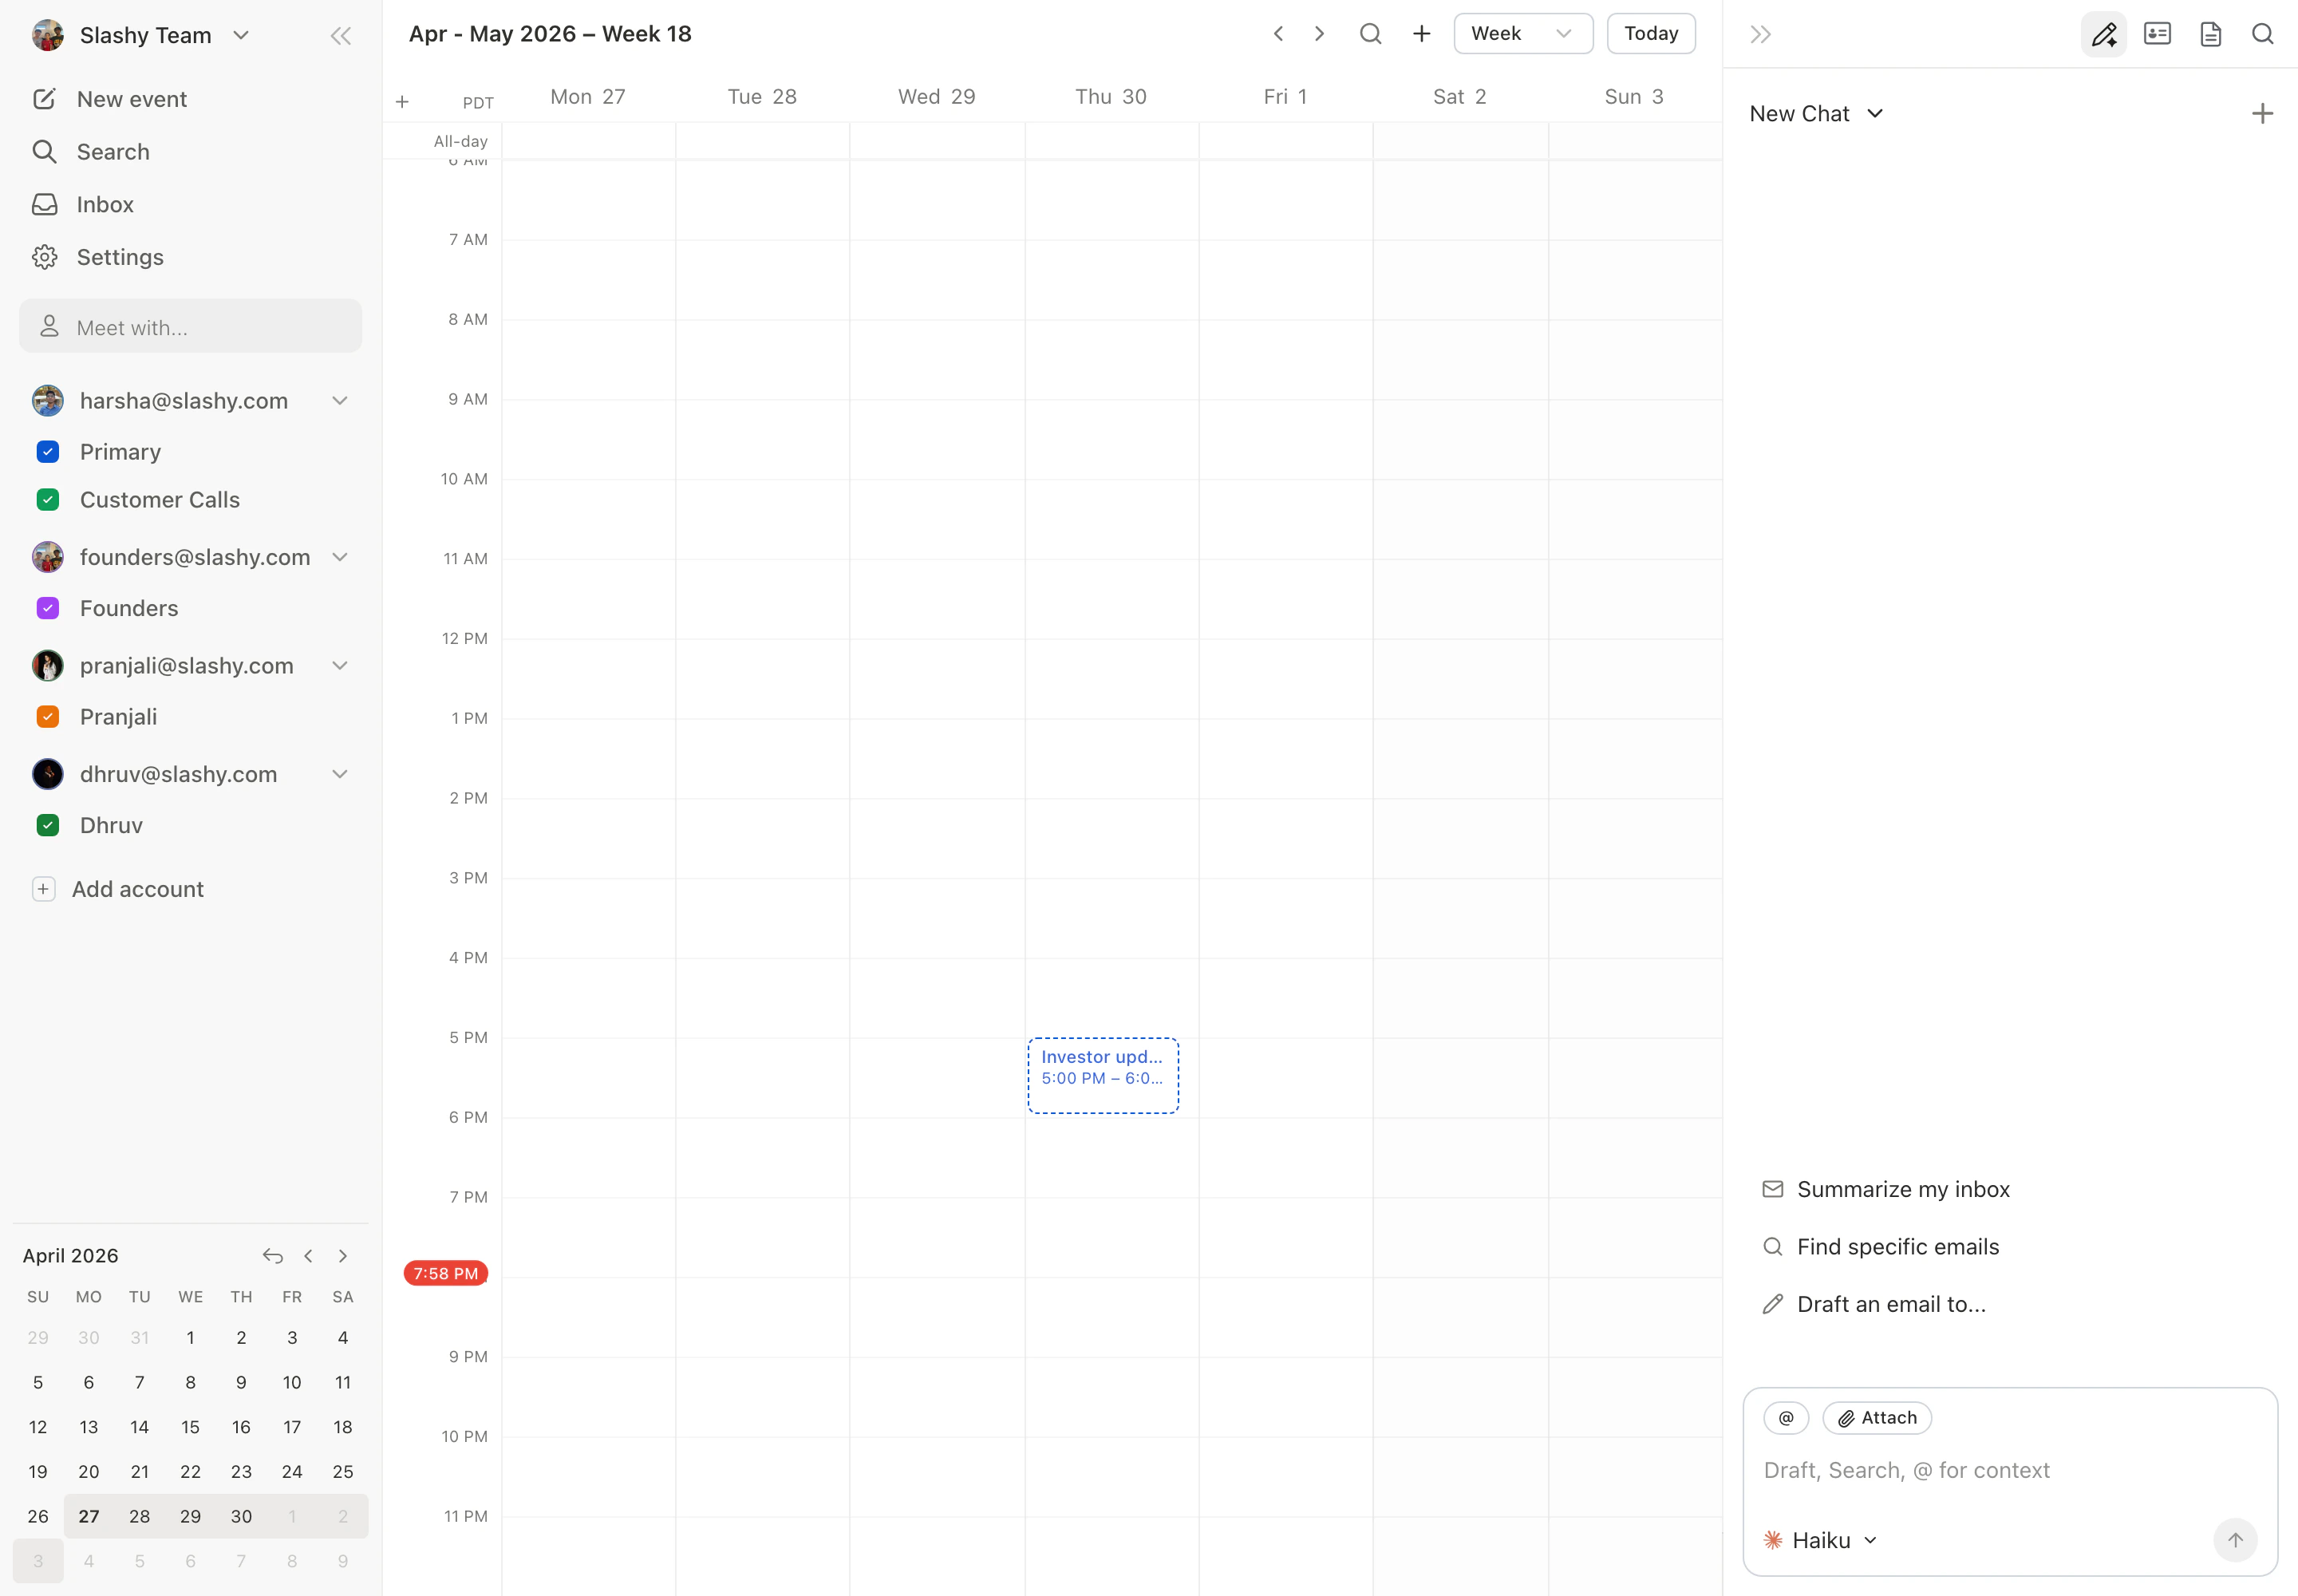Start a new chat with plus icon
This screenshot has height=1596, width=2298.
(x=2262, y=114)
